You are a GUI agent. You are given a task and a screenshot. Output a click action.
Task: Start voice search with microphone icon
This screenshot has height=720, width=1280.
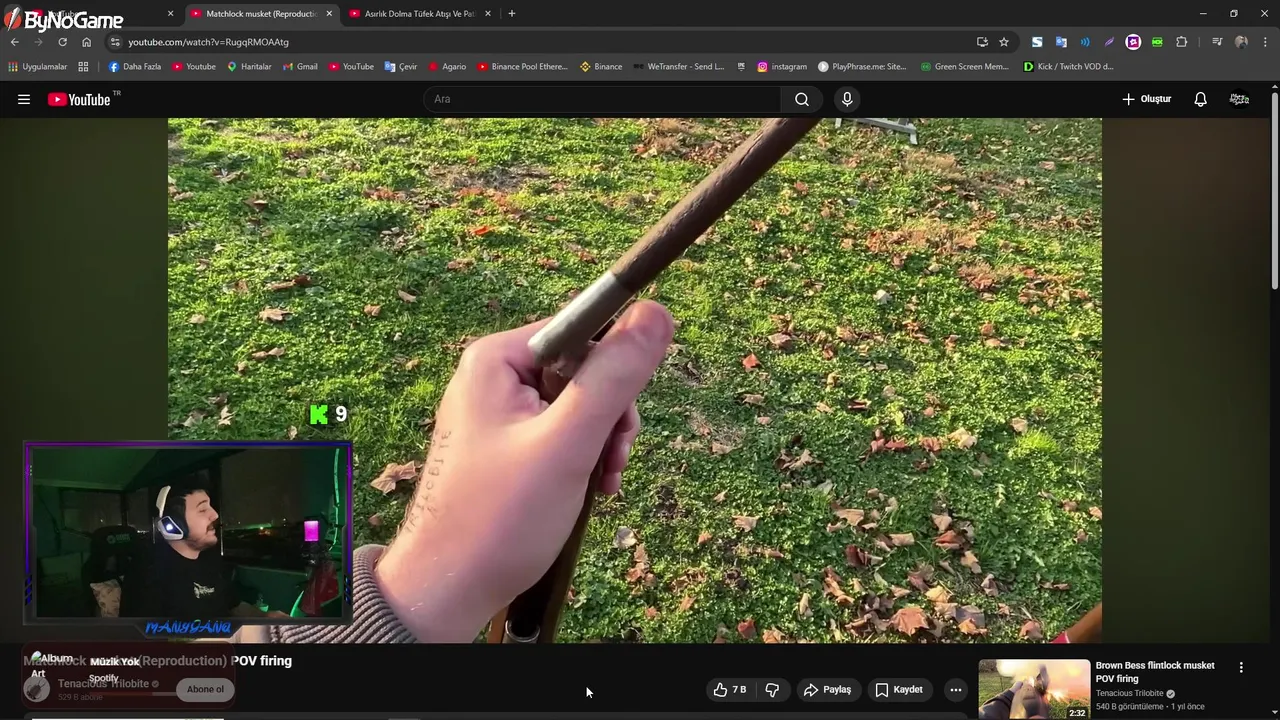click(x=847, y=99)
